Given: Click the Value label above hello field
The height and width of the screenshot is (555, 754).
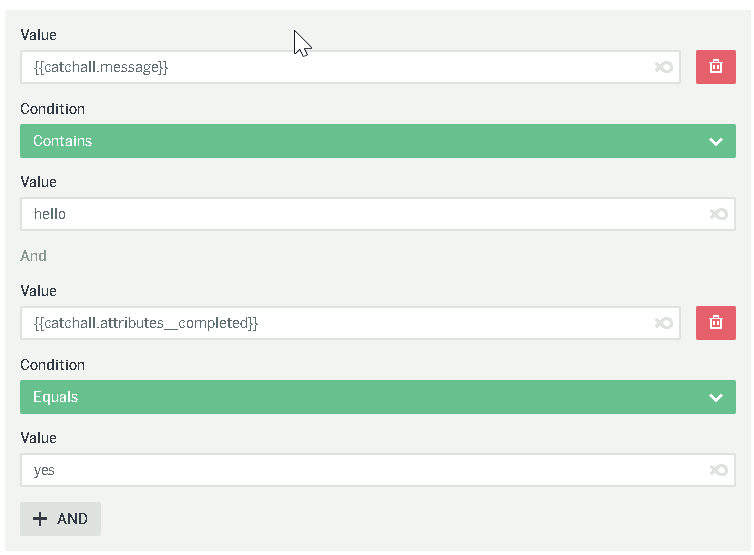Looking at the screenshot, I should click(38, 182).
